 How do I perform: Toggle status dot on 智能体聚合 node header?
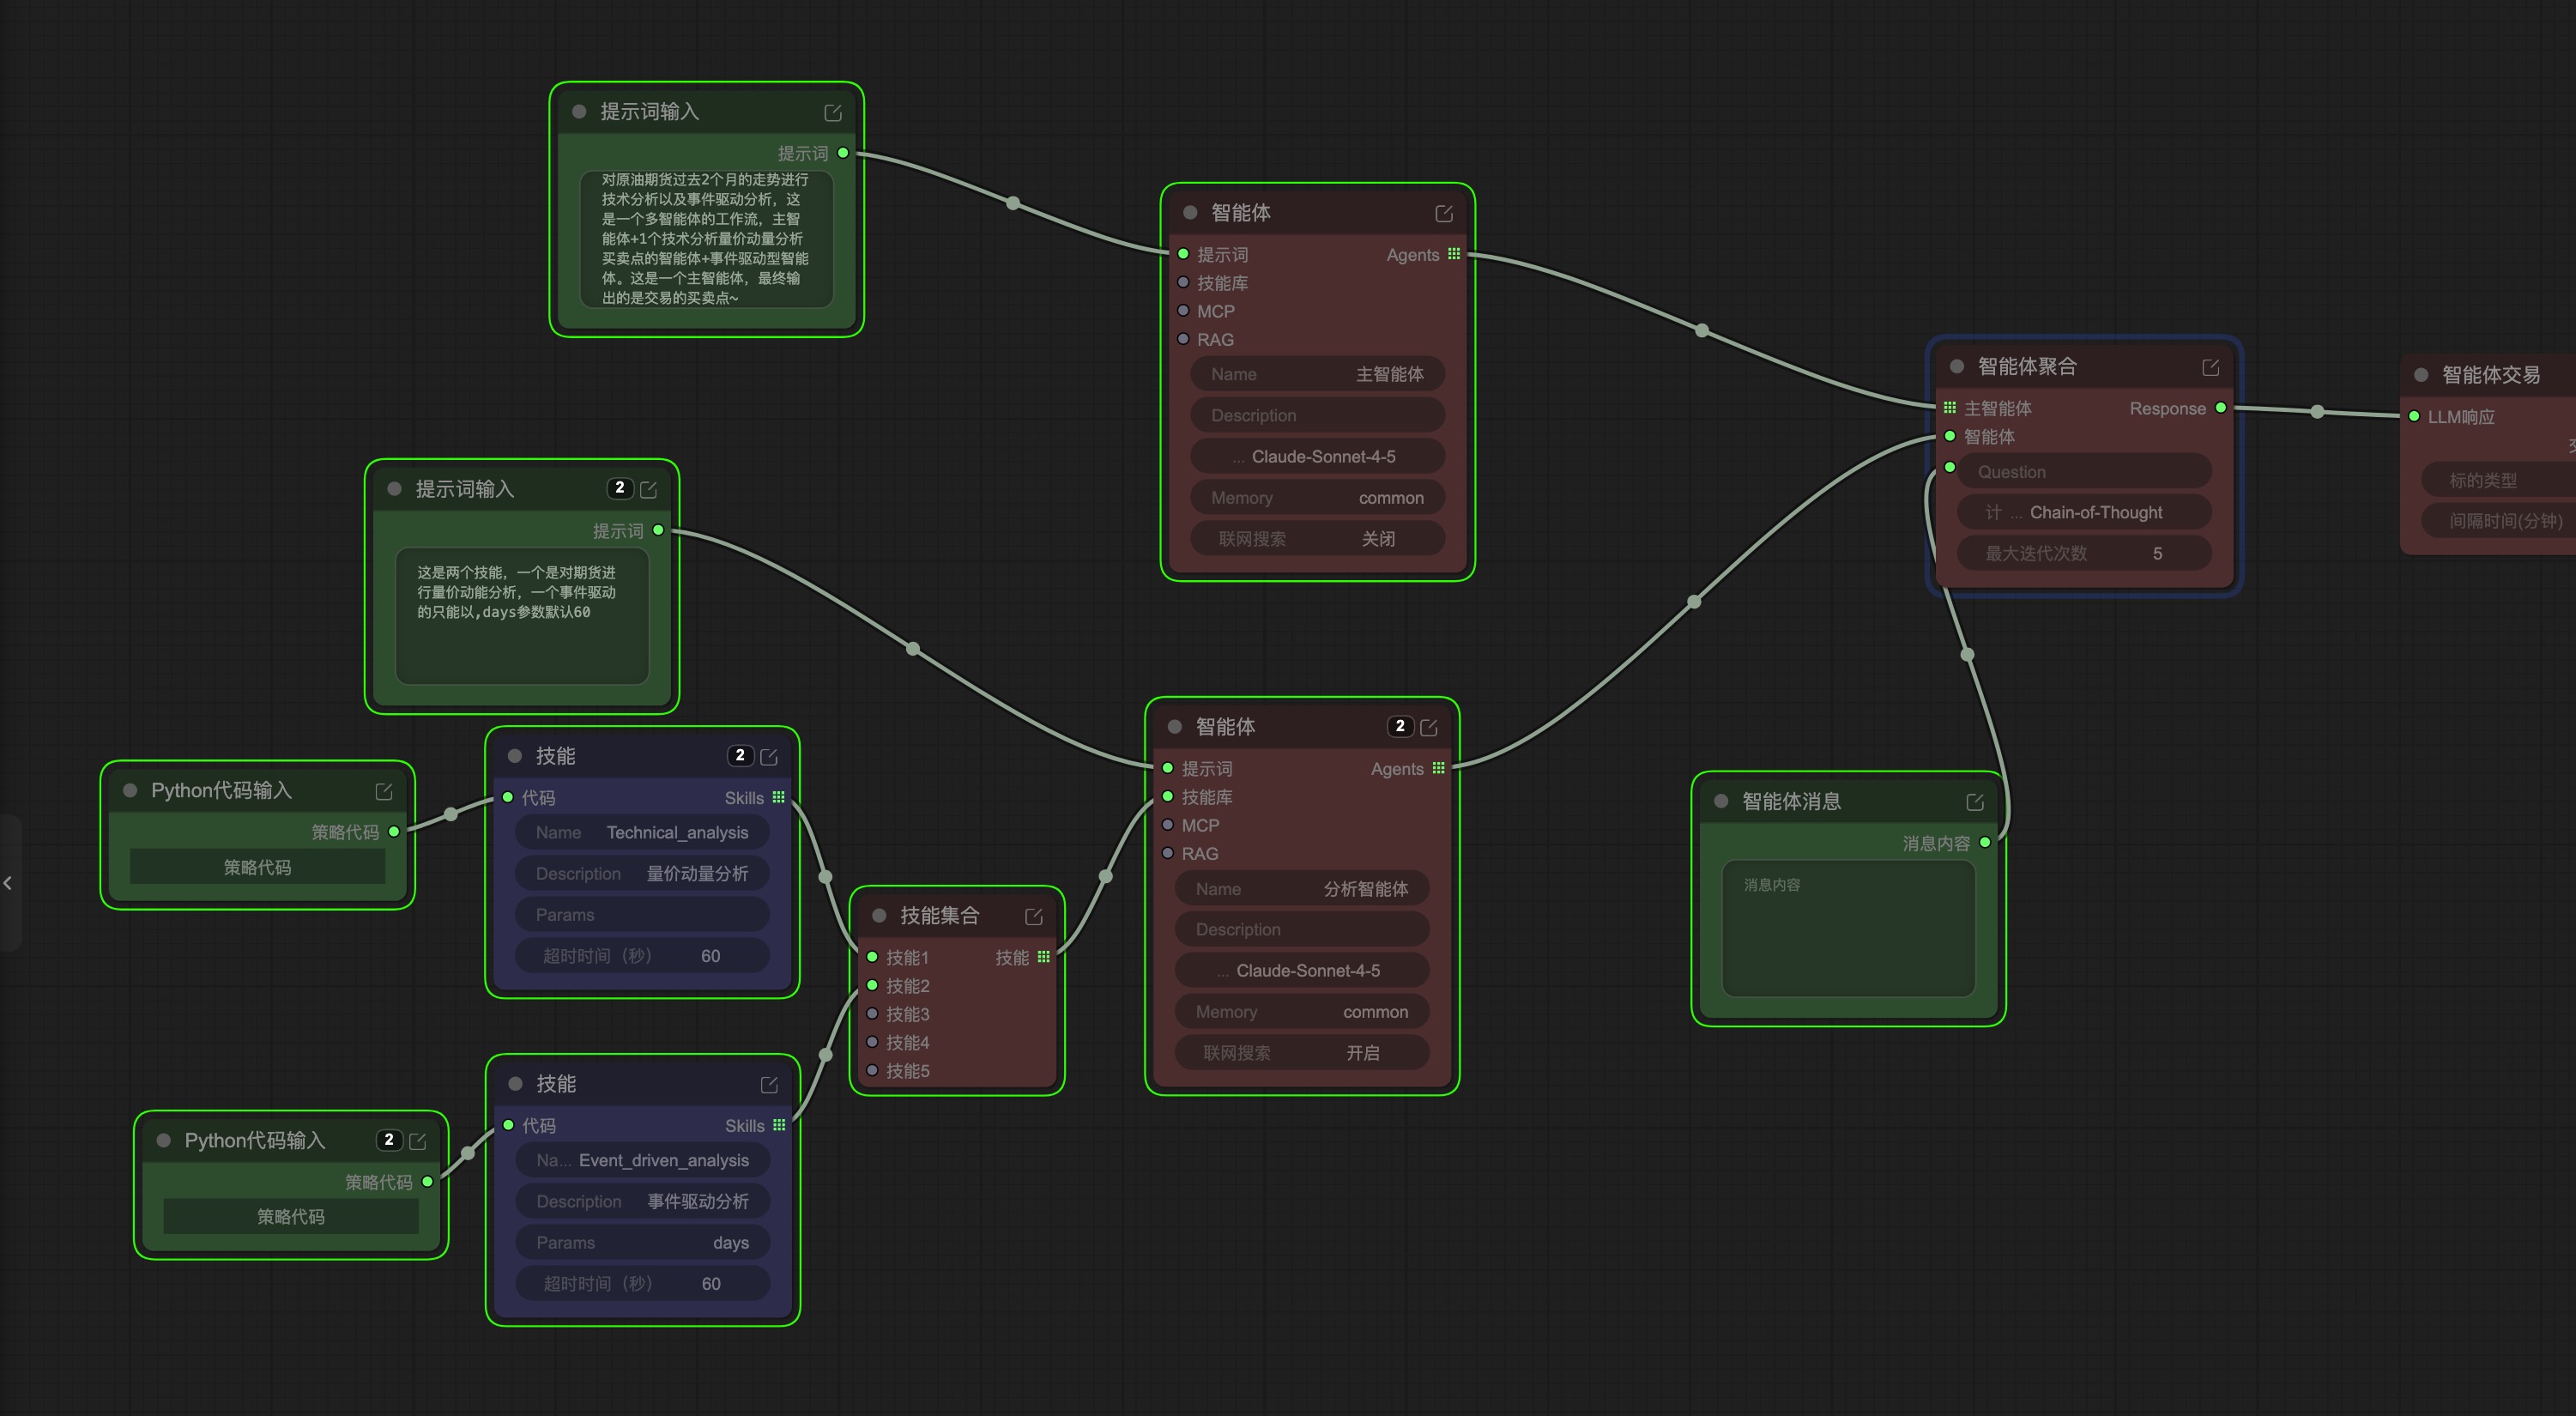pyautogui.click(x=1956, y=367)
